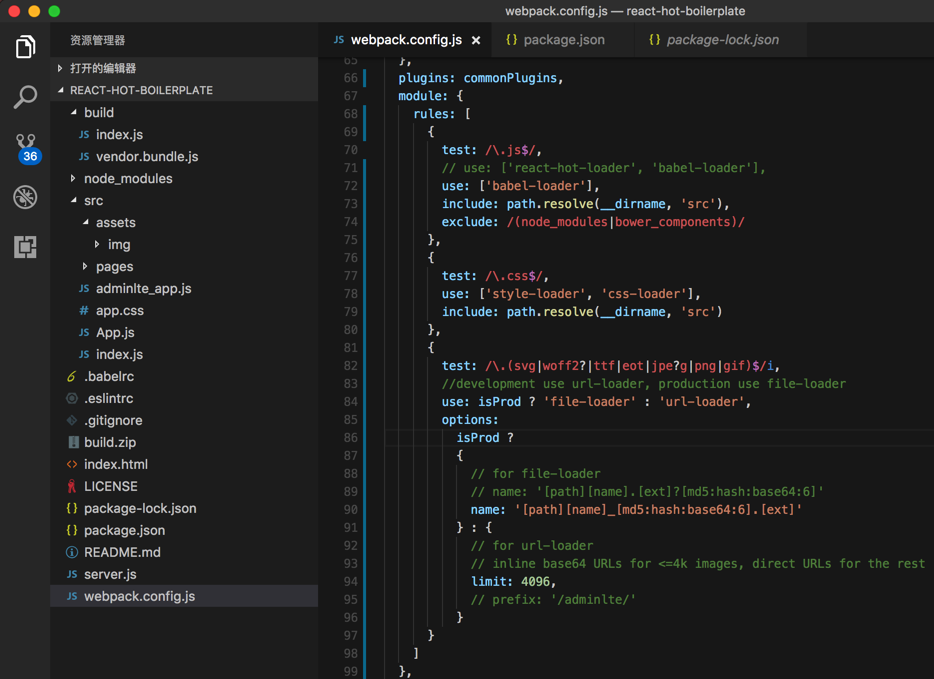Expand the pages folder

click(114, 266)
